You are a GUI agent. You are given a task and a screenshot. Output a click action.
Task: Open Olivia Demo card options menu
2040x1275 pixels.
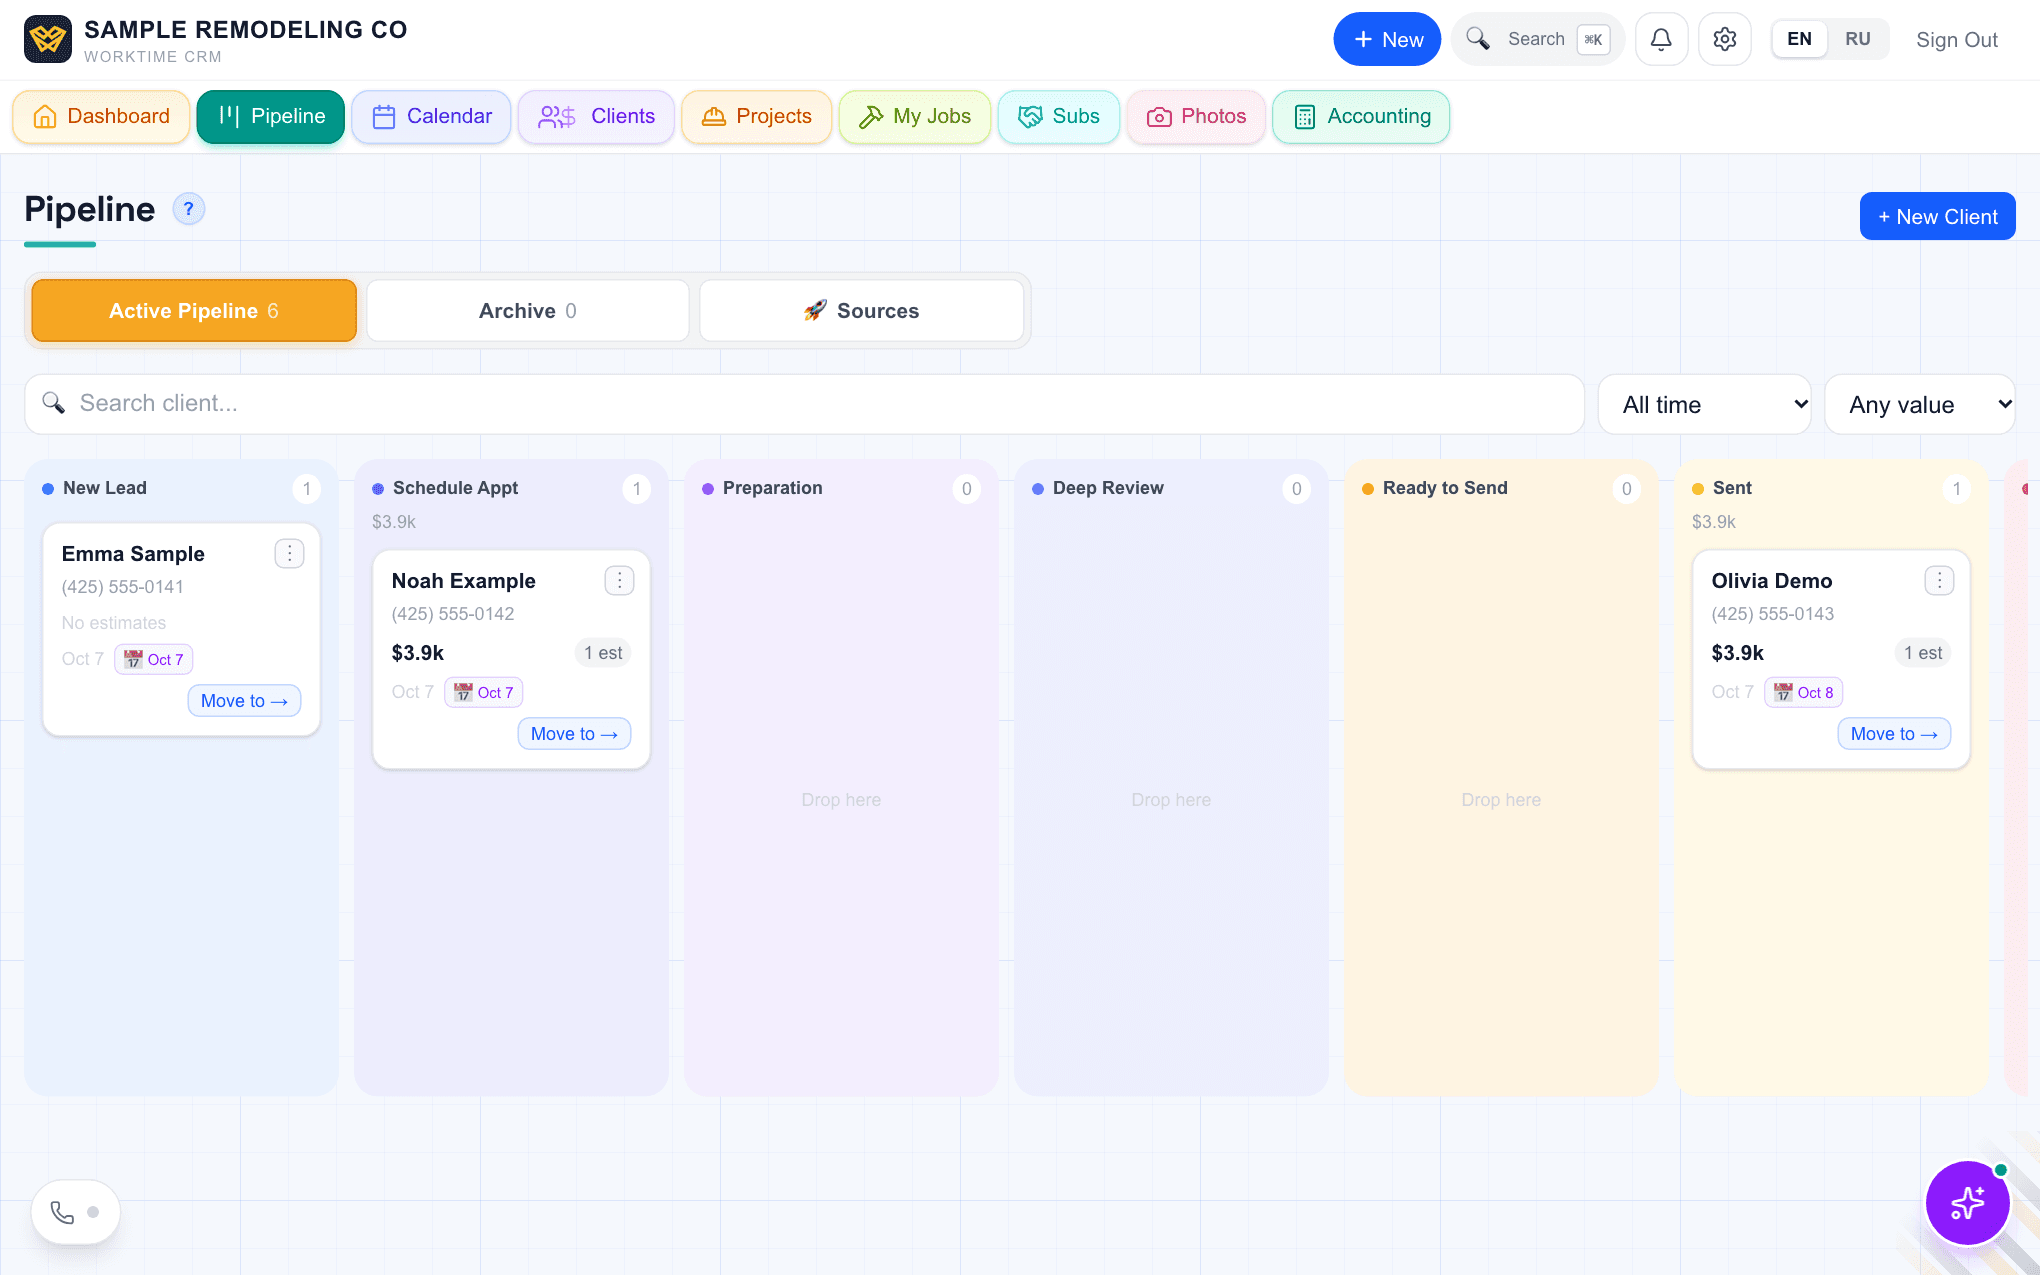pos(1939,580)
